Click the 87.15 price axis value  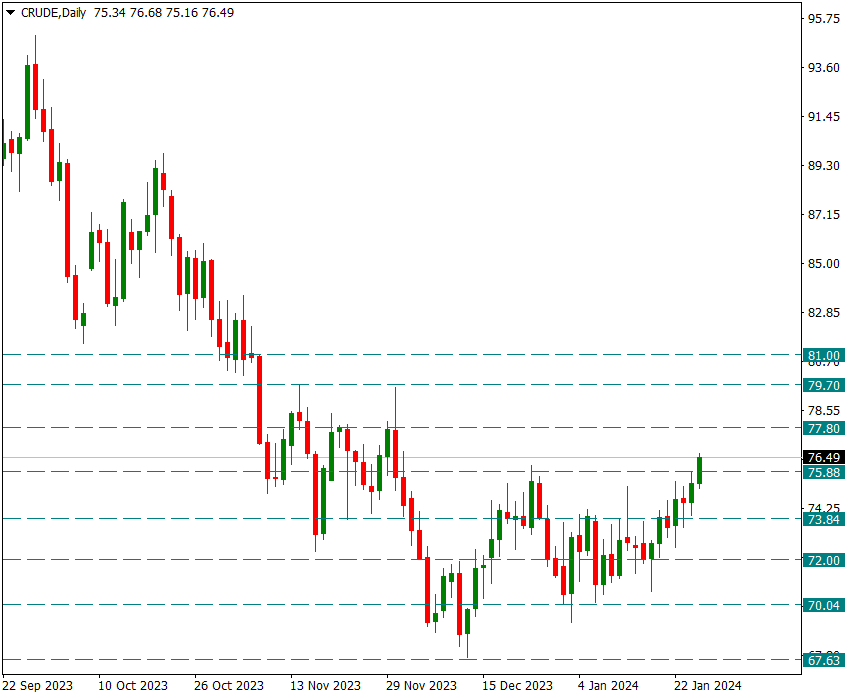(824, 214)
